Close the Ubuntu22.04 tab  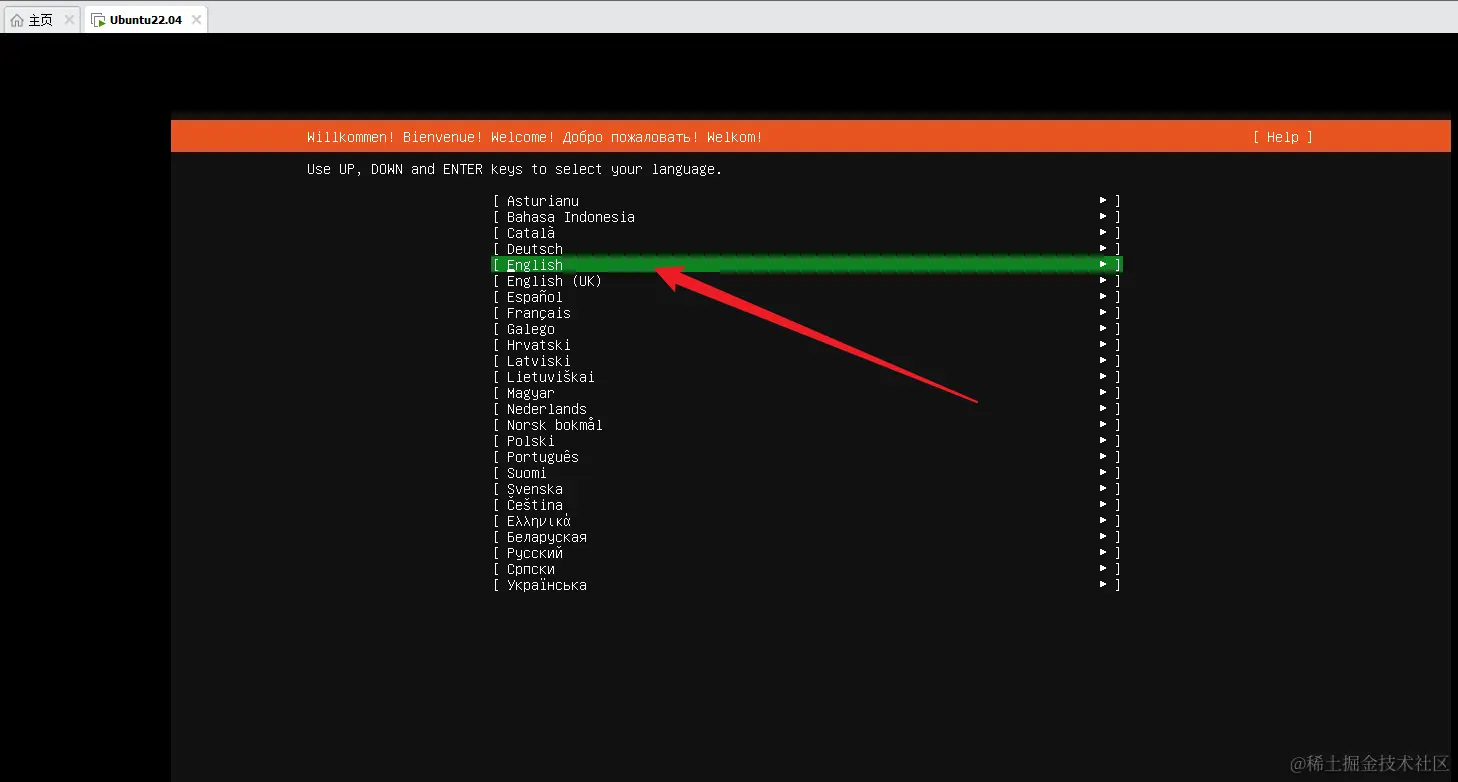tap(196, 20)
